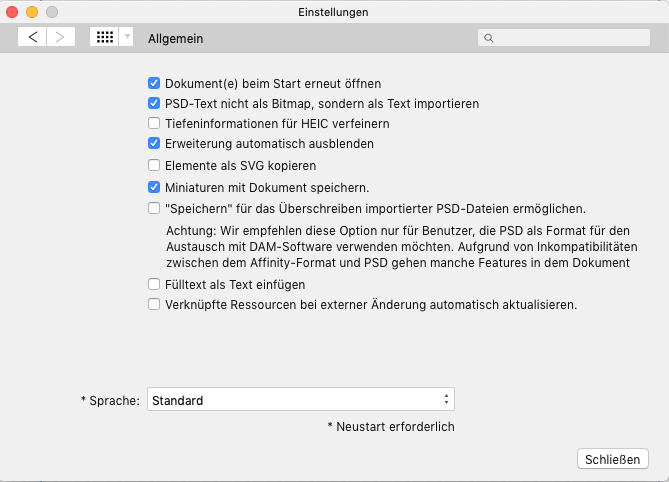The image size is (669, 482).
Task: Disable Dokument(e) beim Start erneut öffnen
Action: pos(154,84)
